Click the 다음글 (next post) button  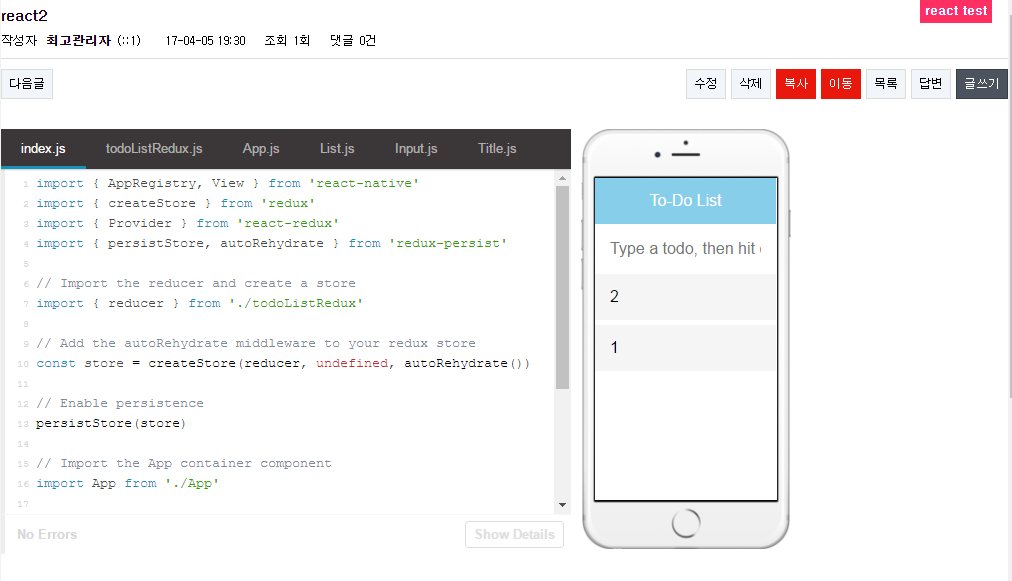(27, 84)
